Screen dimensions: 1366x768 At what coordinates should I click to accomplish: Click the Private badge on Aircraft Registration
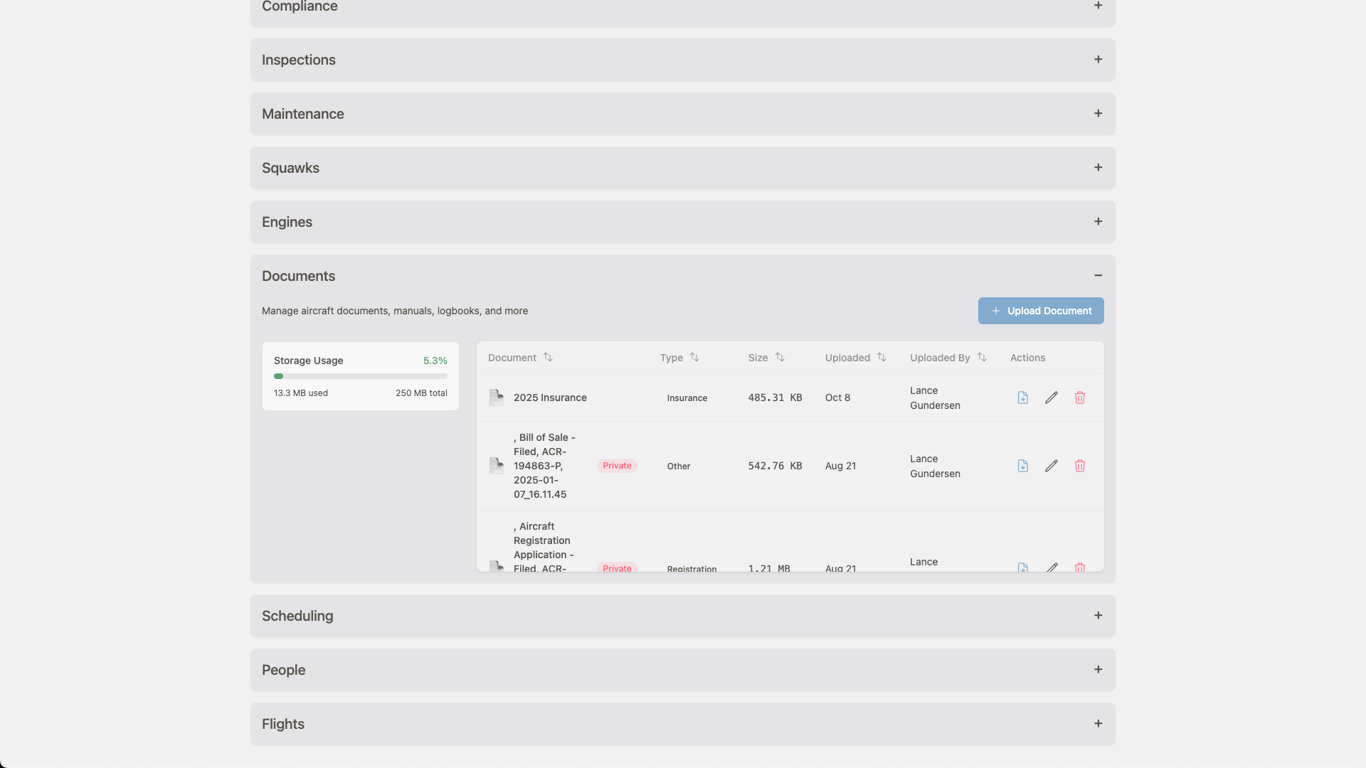617,567
